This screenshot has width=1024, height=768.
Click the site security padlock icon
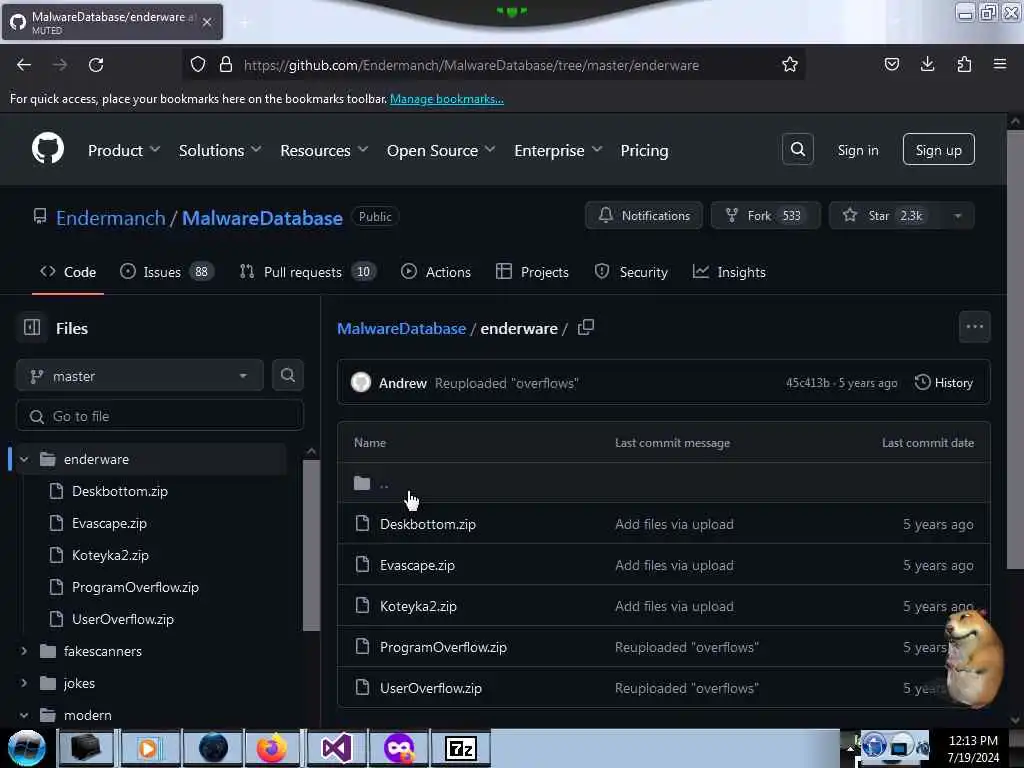[226, 65]
